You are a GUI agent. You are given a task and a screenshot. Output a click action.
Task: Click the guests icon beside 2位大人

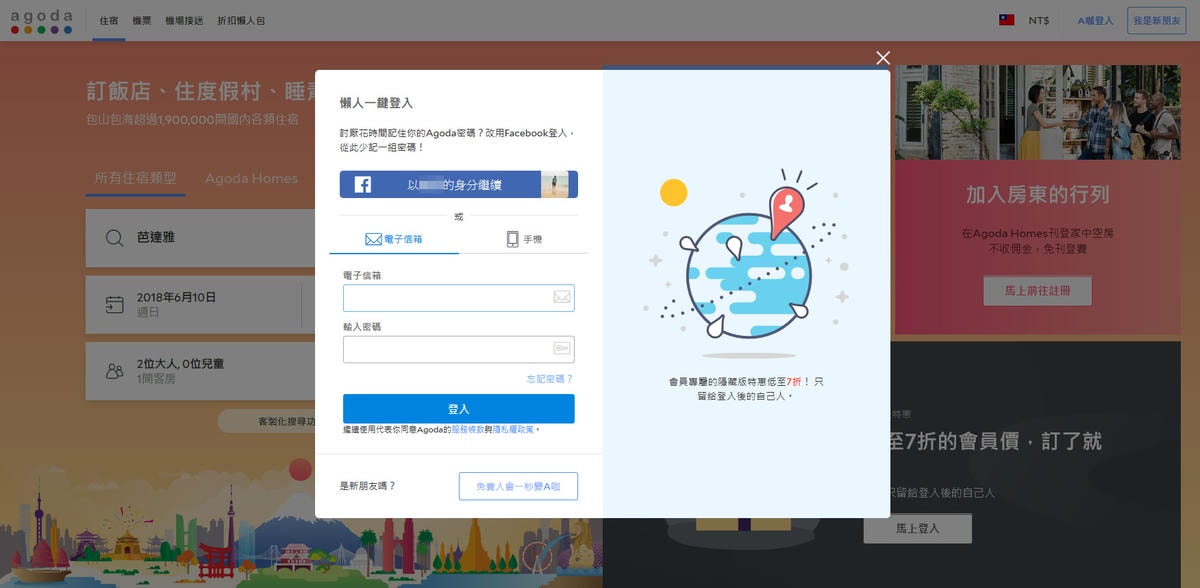115,371
